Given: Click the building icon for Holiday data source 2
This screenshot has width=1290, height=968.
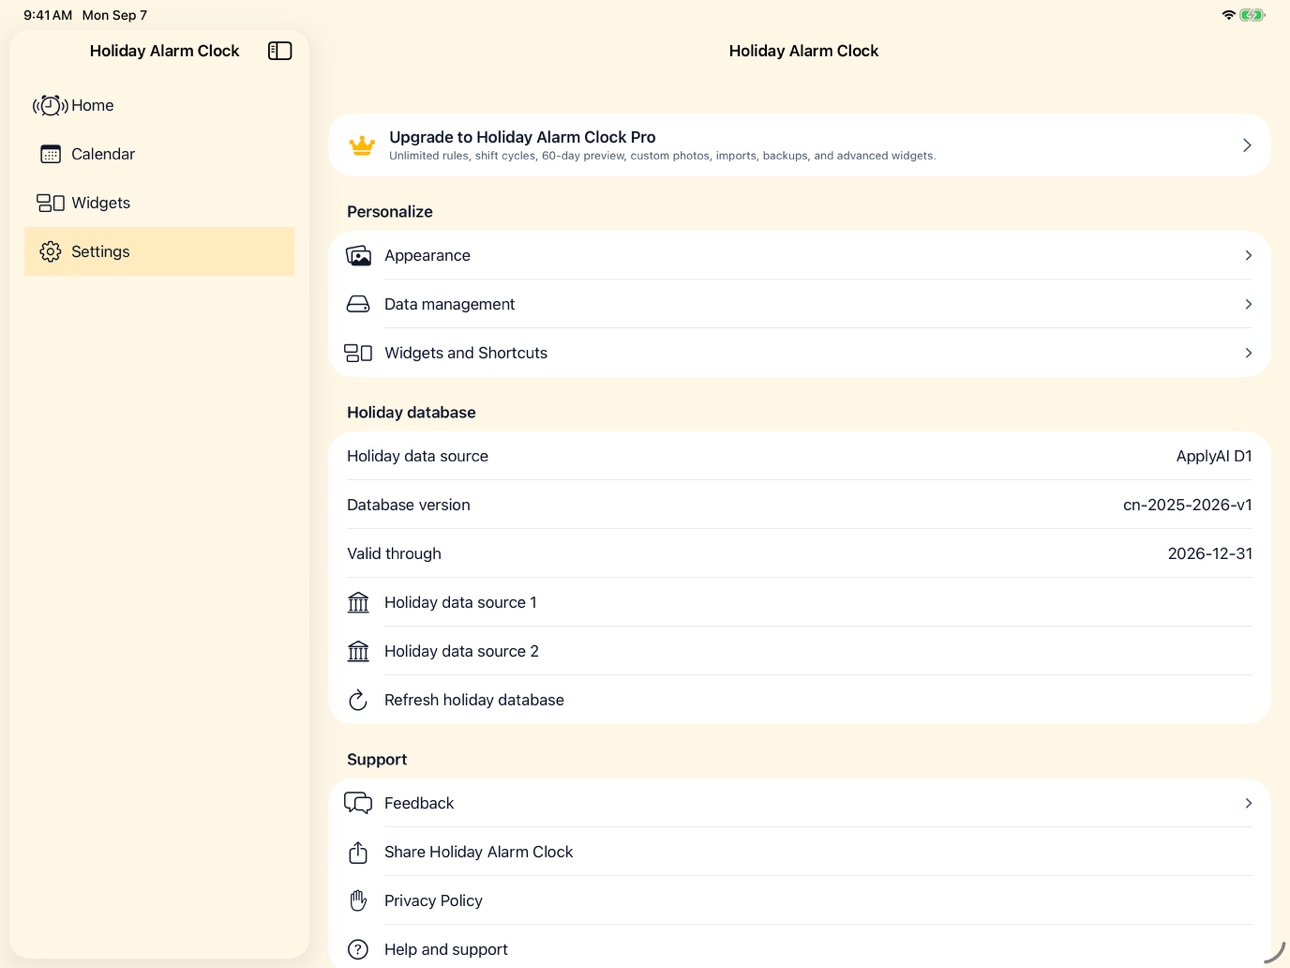Looking at the screenshot, I should (x=358, y=651).
